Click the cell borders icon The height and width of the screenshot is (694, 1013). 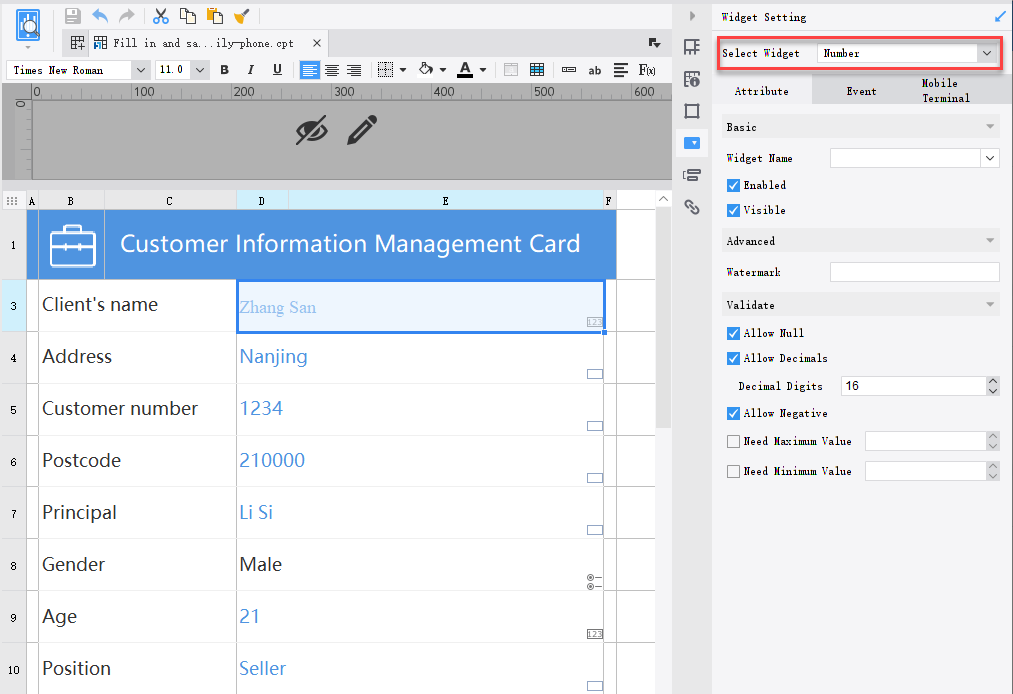click(x=385, y=70)
